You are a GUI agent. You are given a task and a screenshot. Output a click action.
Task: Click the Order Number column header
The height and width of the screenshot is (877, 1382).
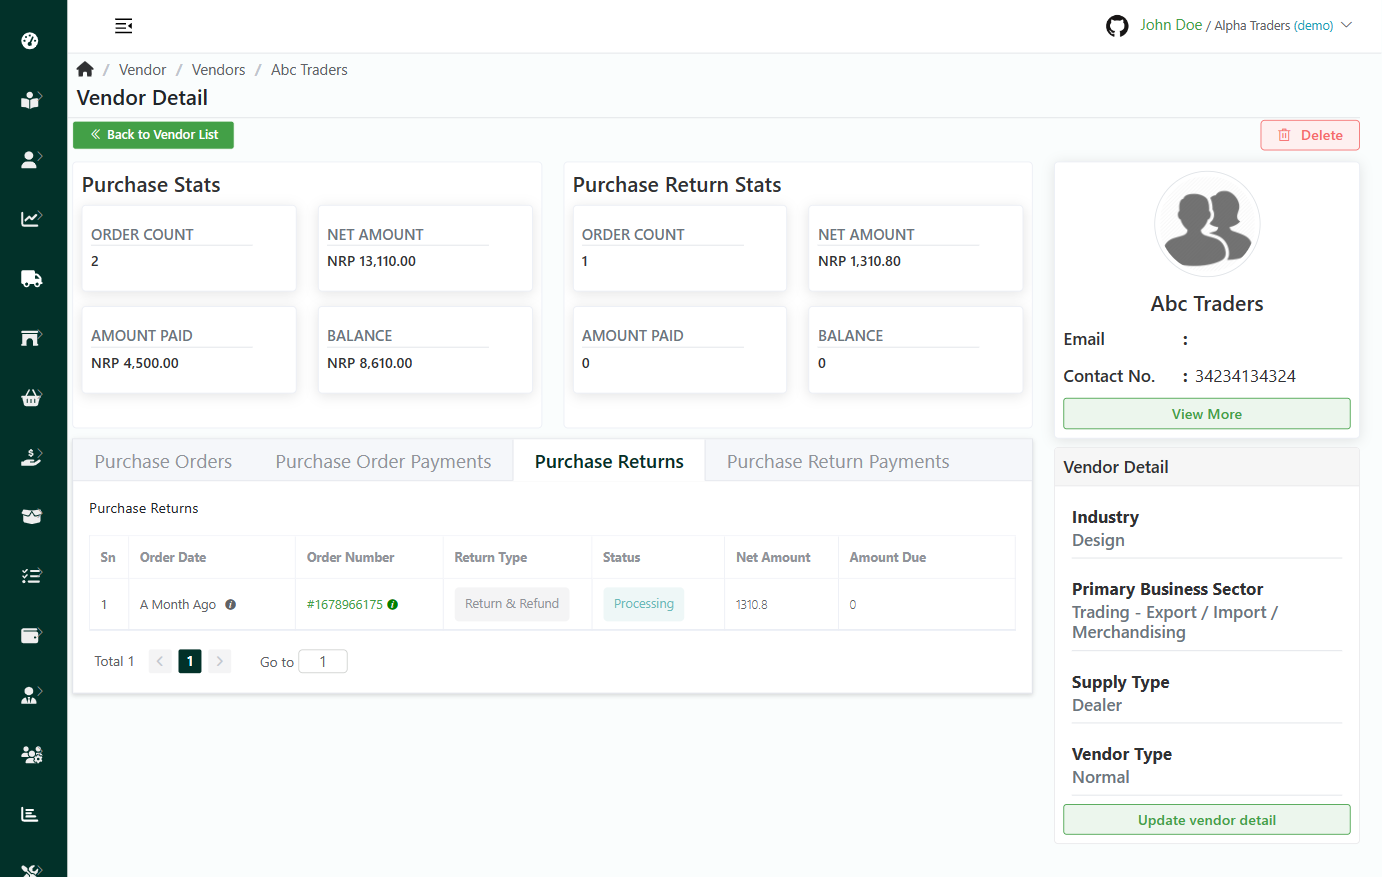click(x=351, y=557)
